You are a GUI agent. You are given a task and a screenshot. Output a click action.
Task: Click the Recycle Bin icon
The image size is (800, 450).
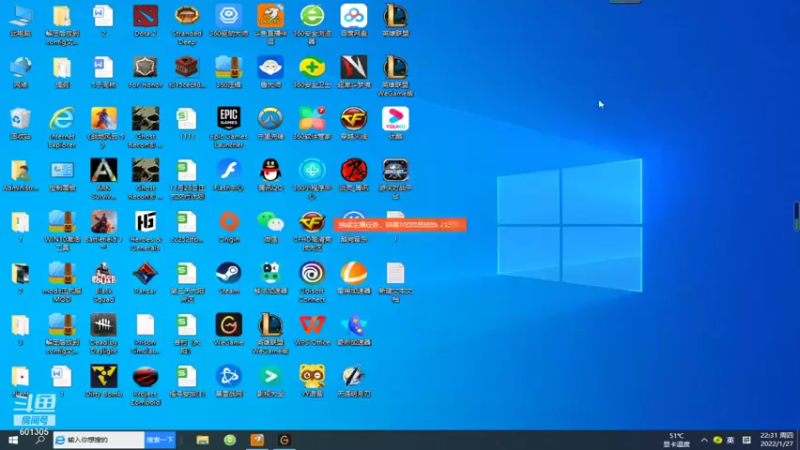[x=20, y=119]
